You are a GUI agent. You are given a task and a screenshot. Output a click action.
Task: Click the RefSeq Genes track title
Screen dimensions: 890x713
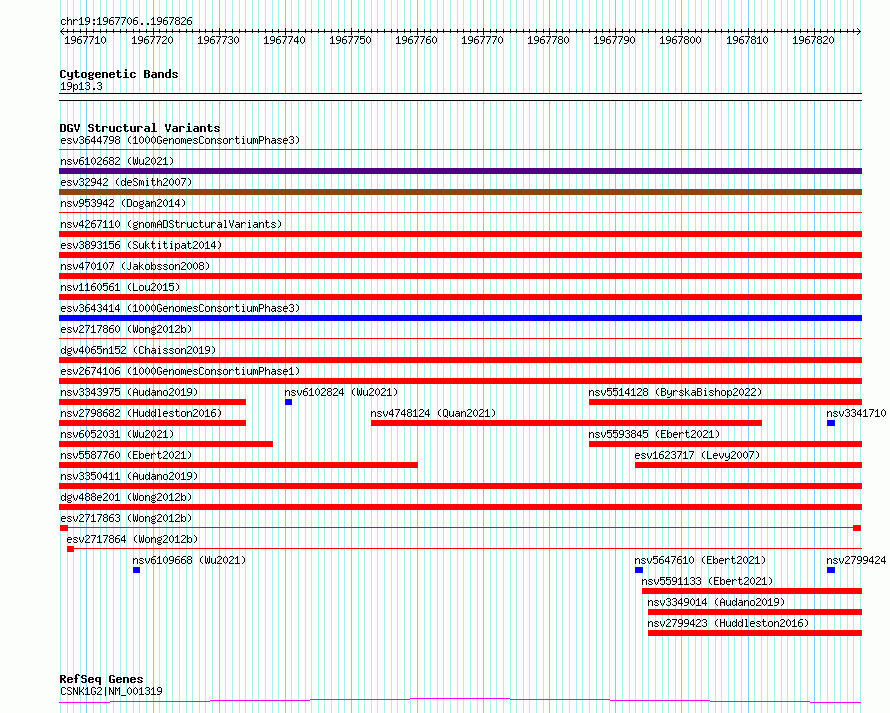point(101,680)
